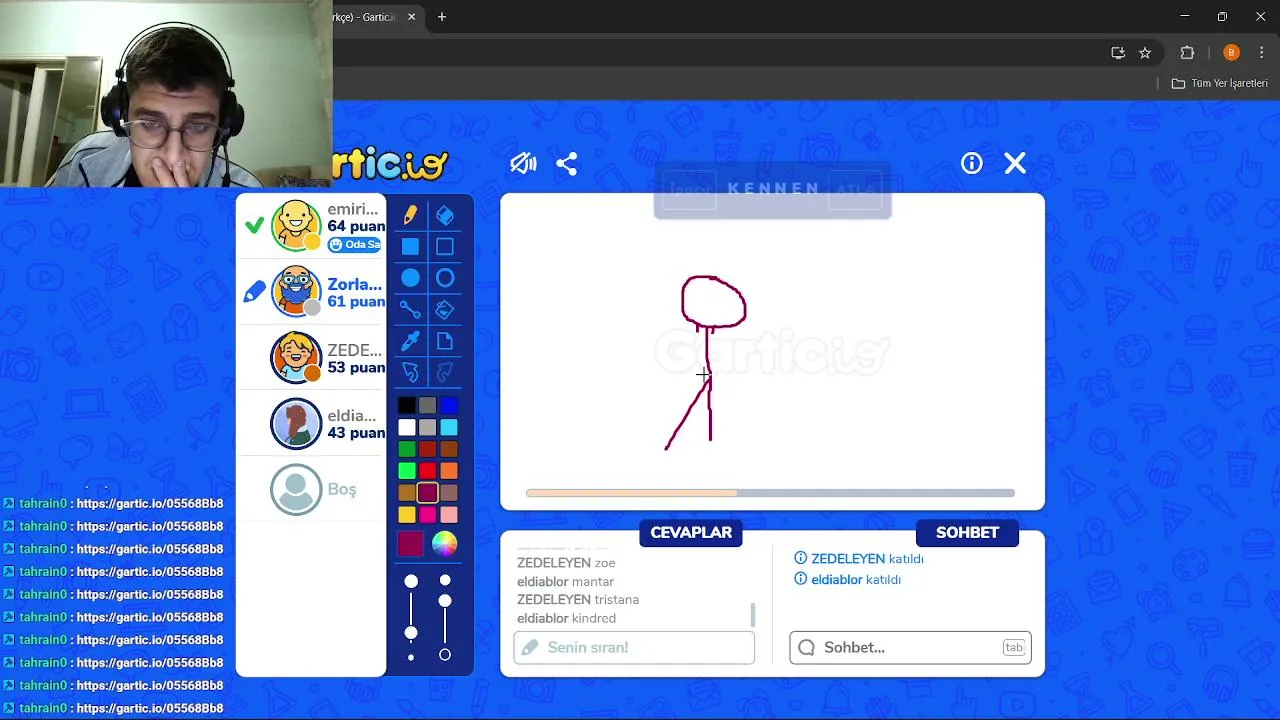
Task: Pick the cyan color swatch
Action: (449, 427)
